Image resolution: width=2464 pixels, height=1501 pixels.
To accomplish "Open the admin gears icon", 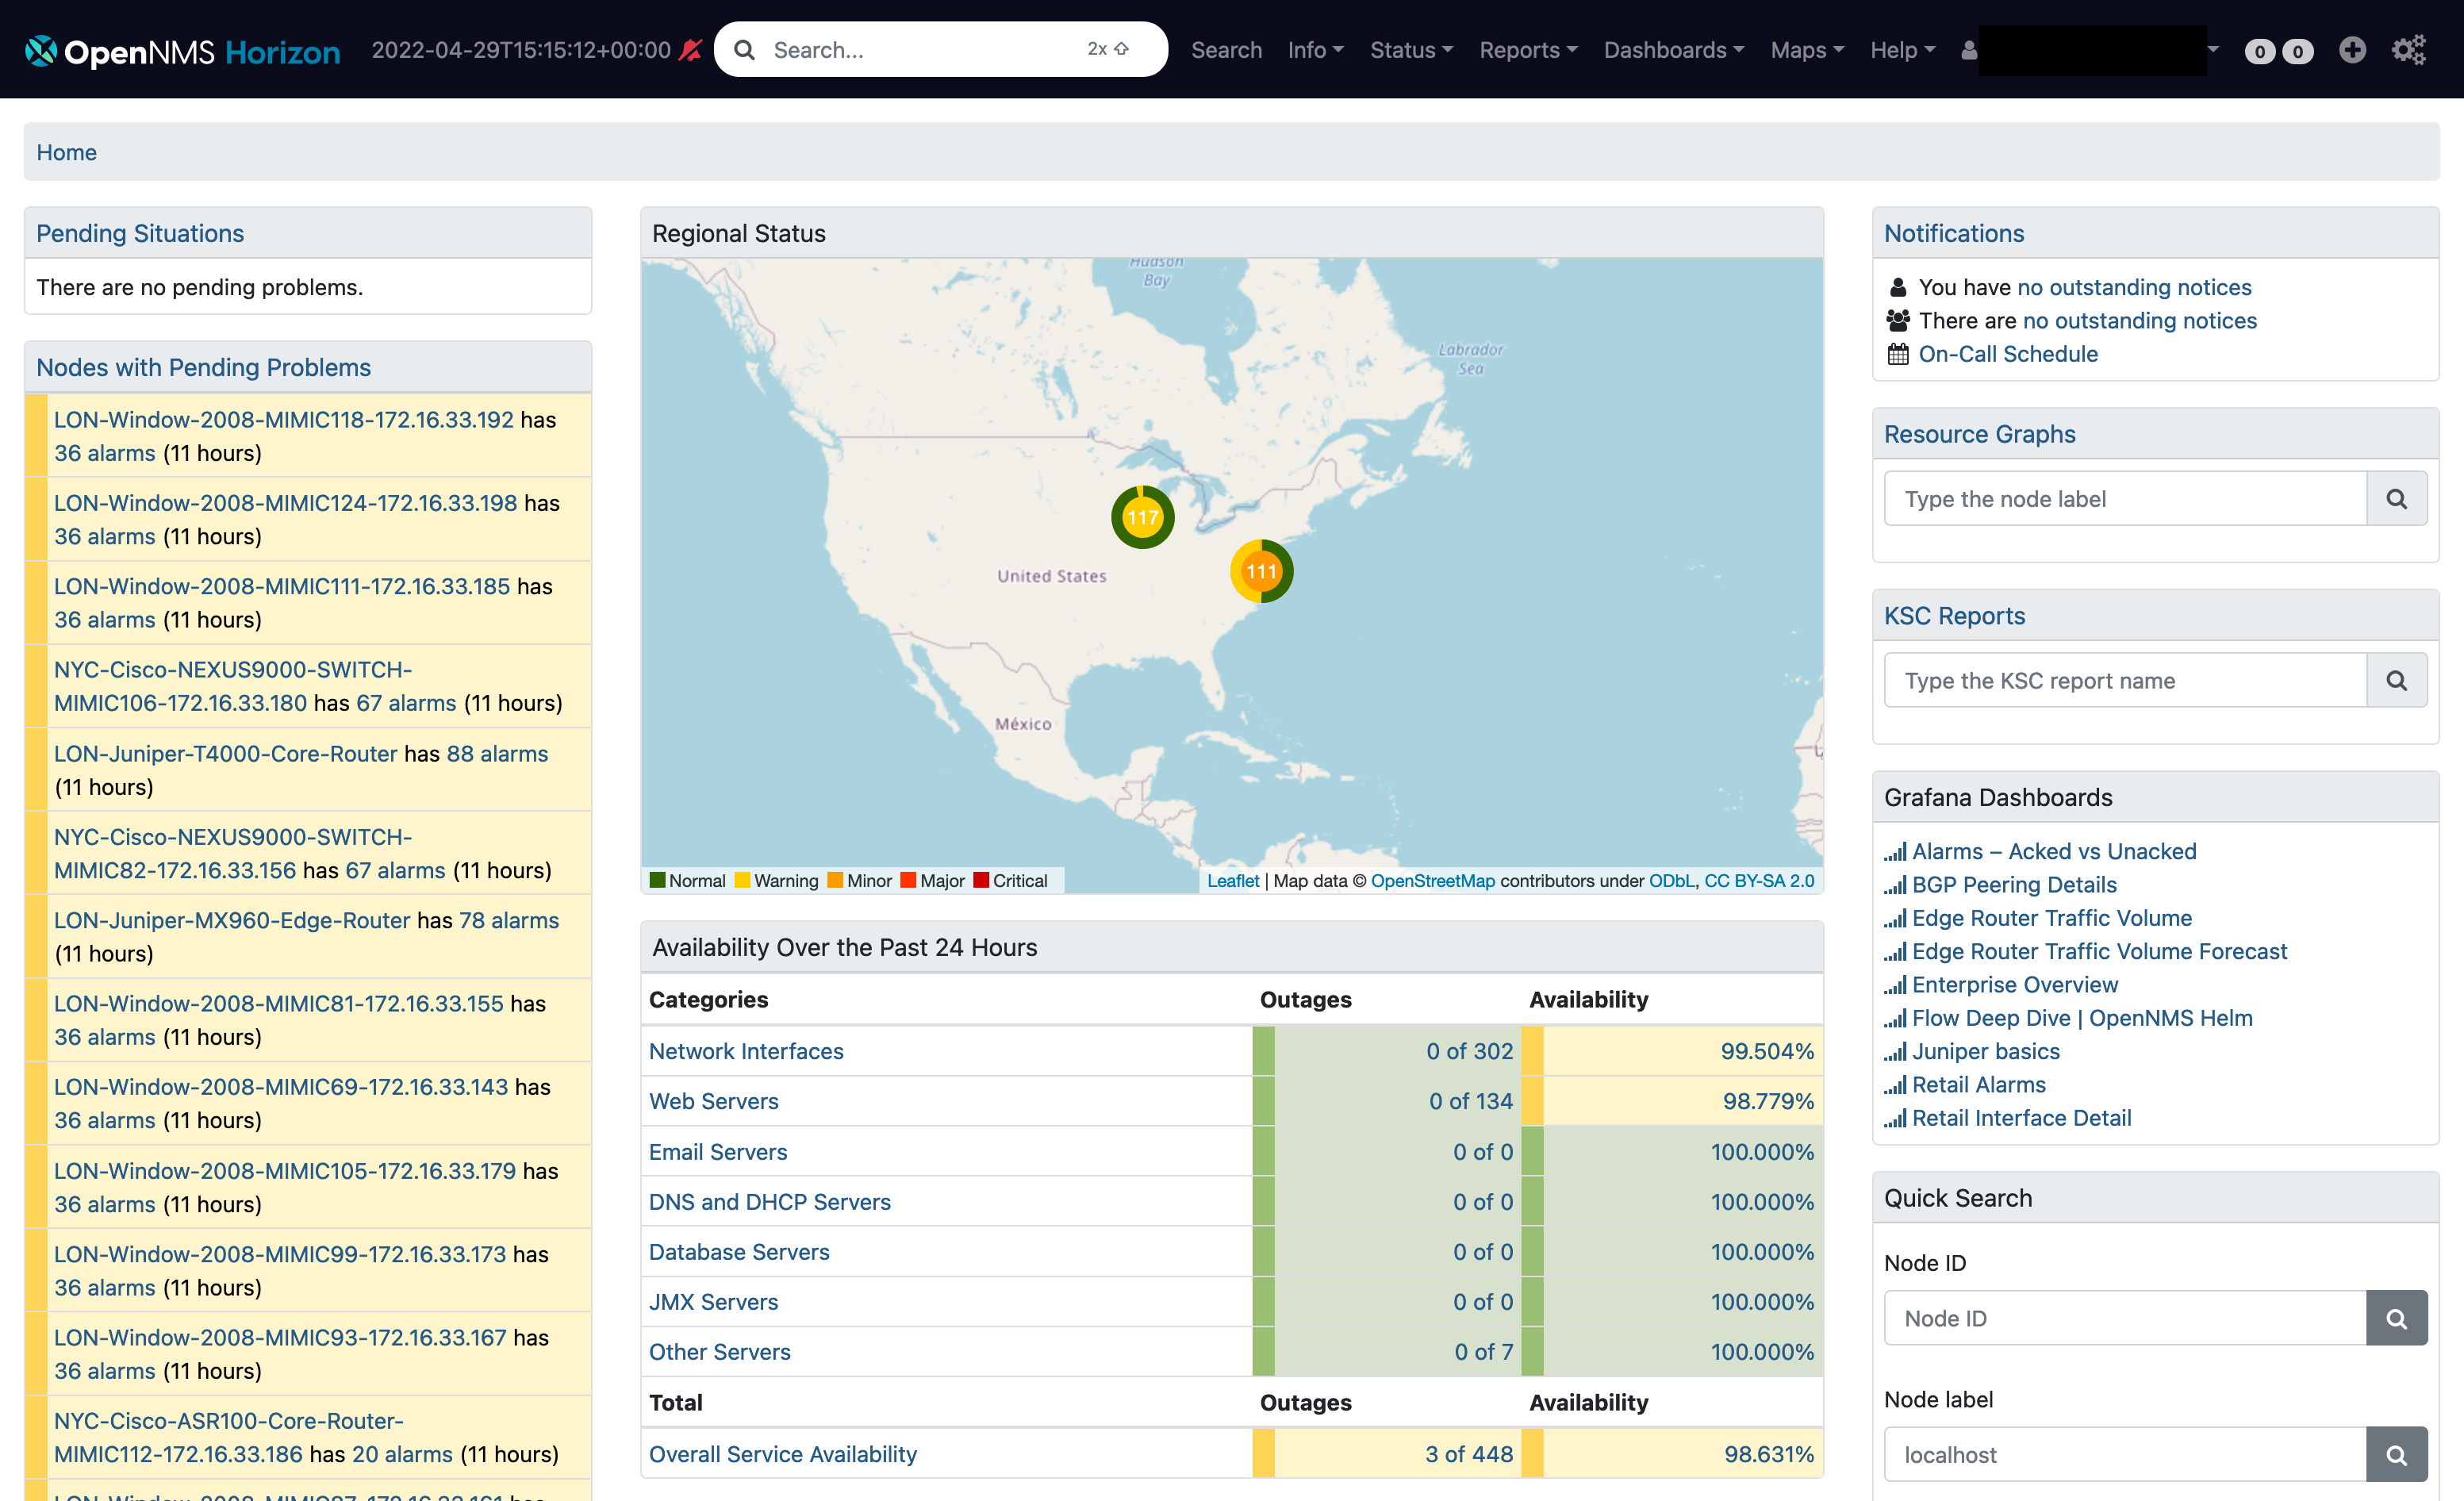I will coord(2410,49).
